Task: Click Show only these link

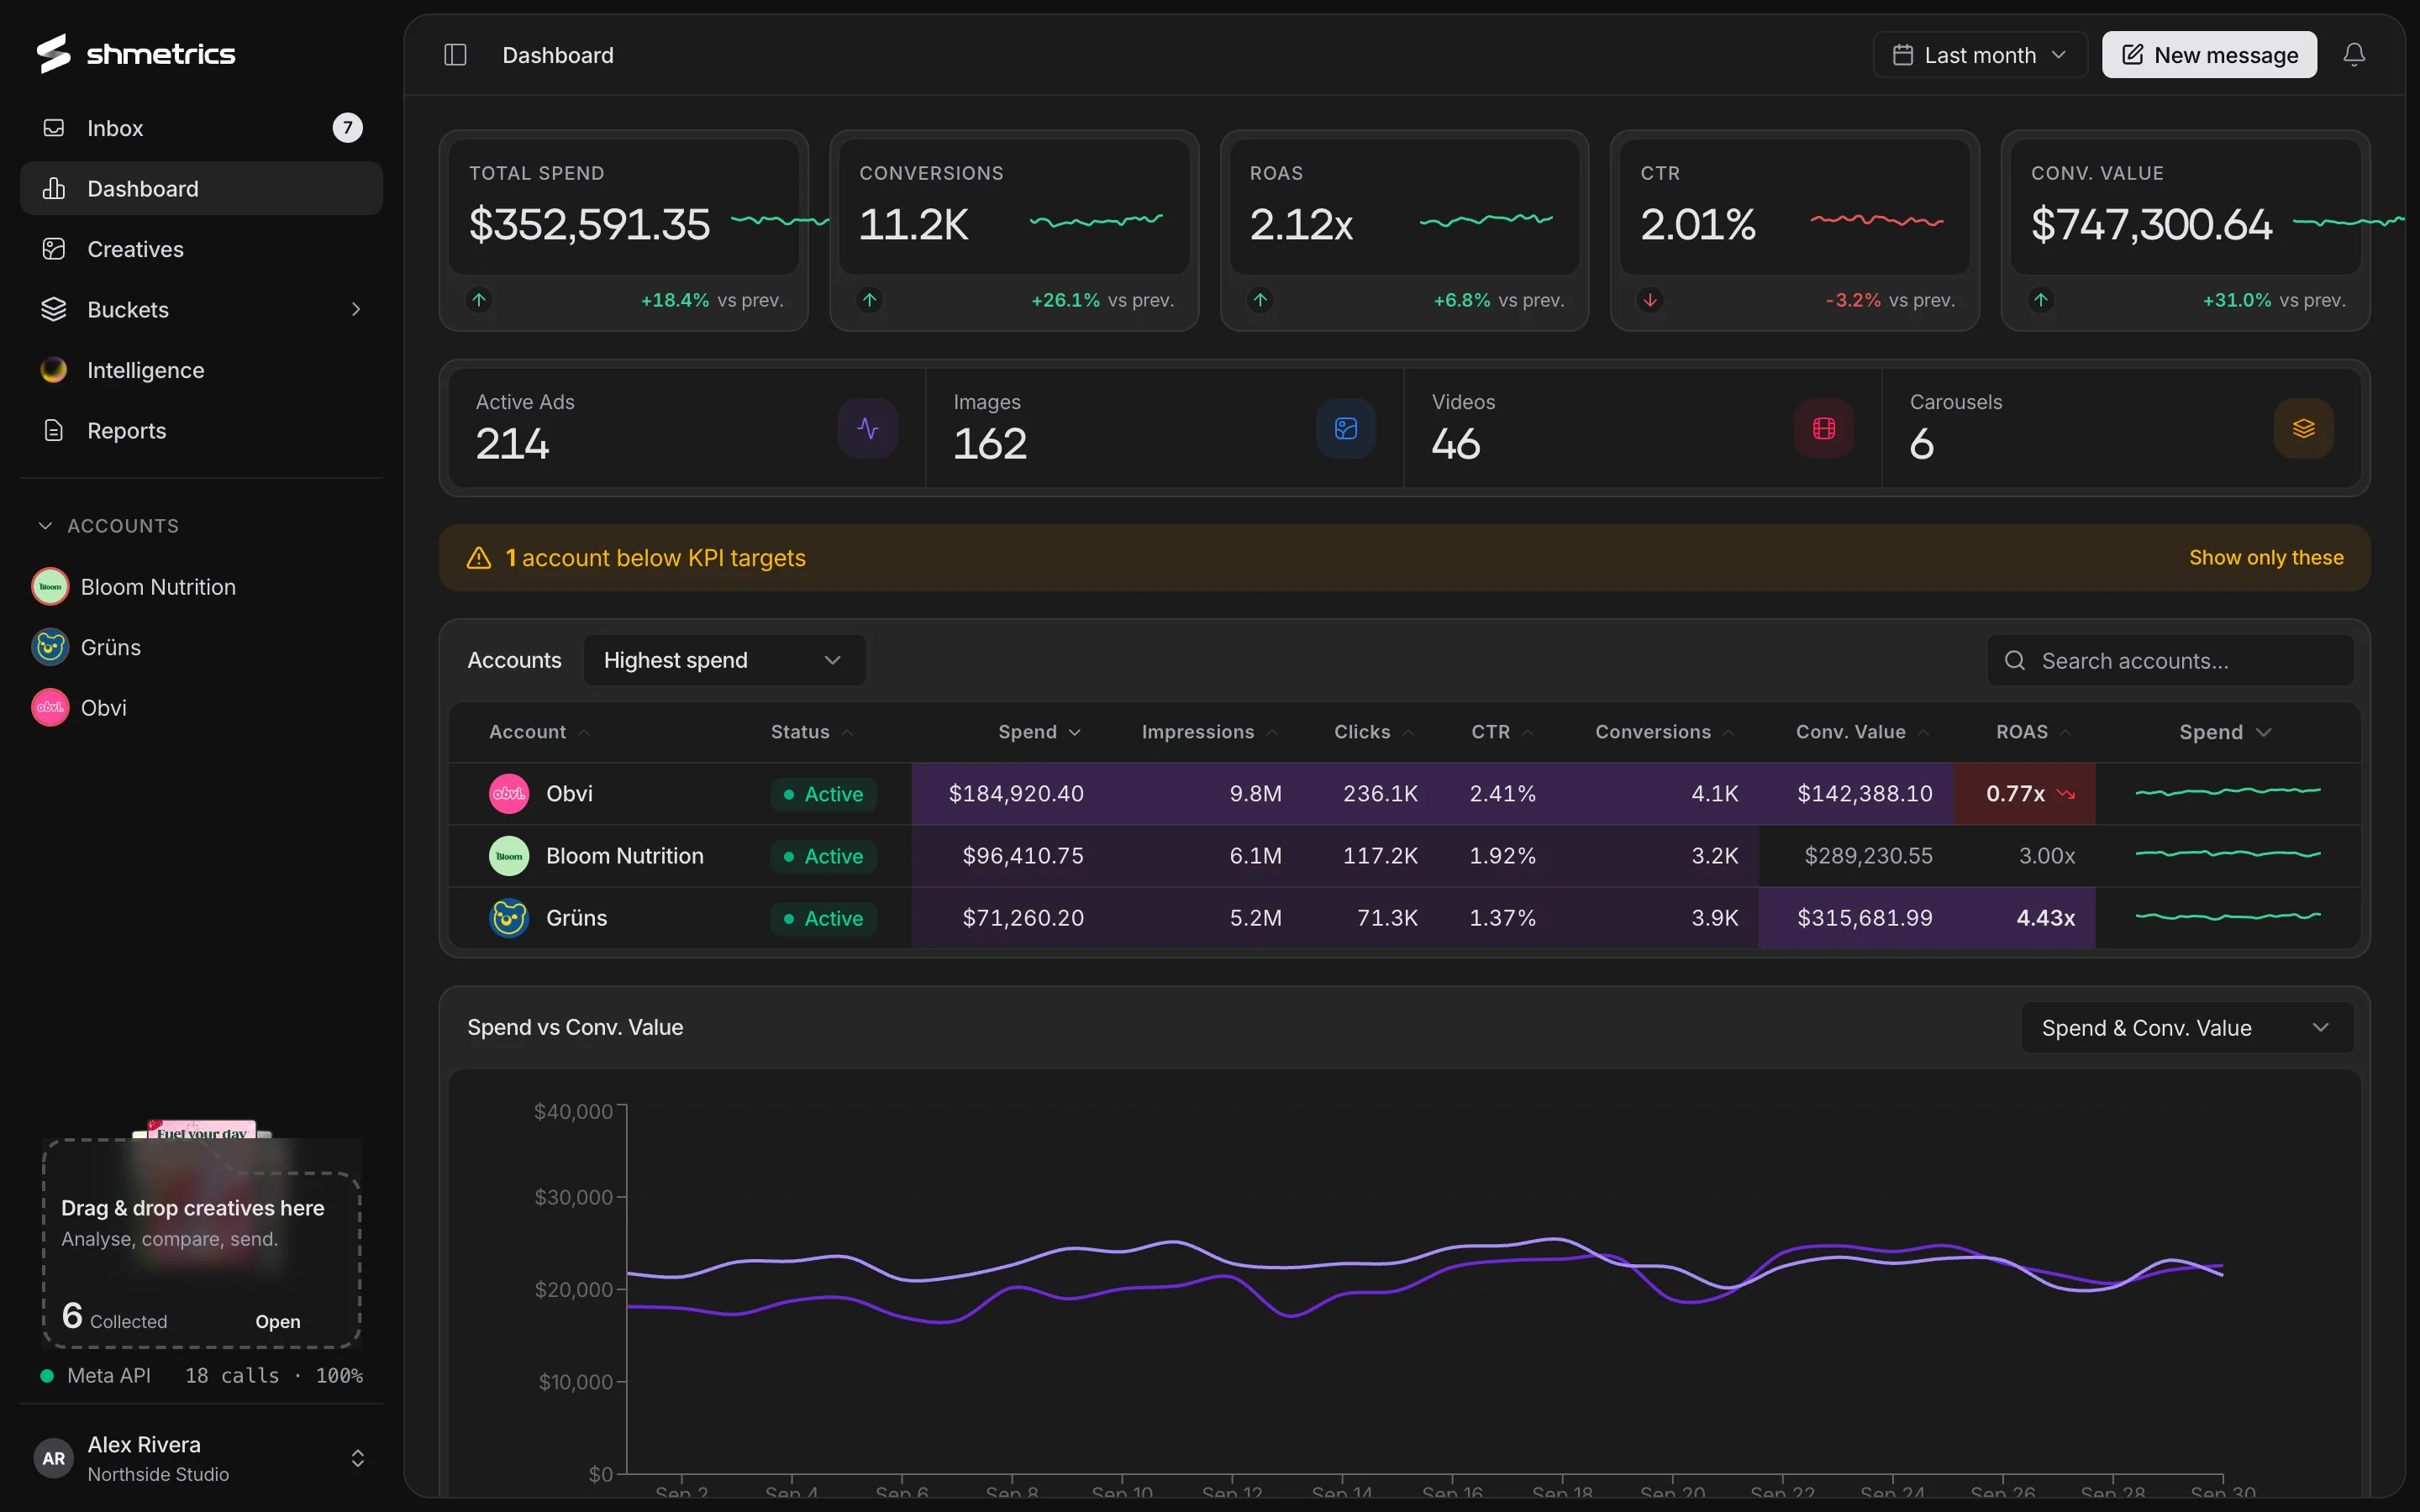Action: point(2266,558)
